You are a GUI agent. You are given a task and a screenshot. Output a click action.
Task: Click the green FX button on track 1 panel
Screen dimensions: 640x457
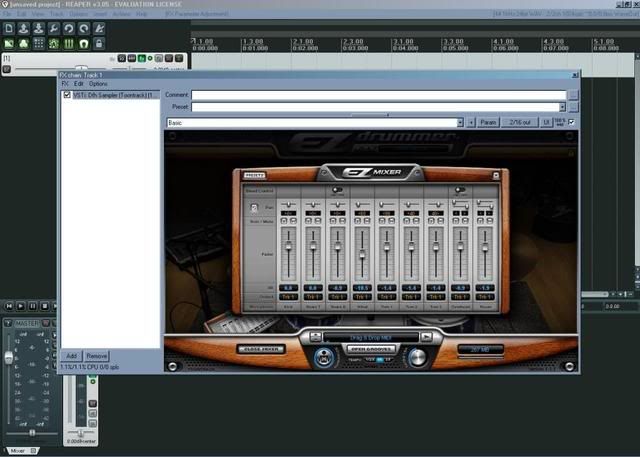pyautogui.click(x=142, y=58)
